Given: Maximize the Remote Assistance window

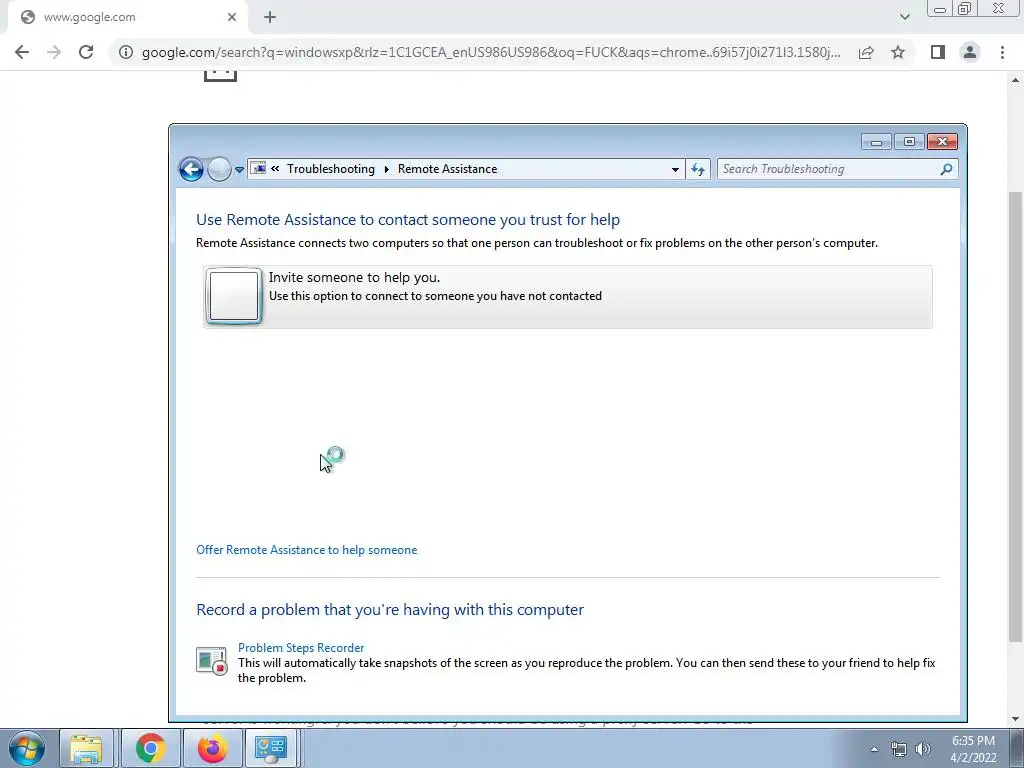Looking at the screenshot, I should click(909, 142).
